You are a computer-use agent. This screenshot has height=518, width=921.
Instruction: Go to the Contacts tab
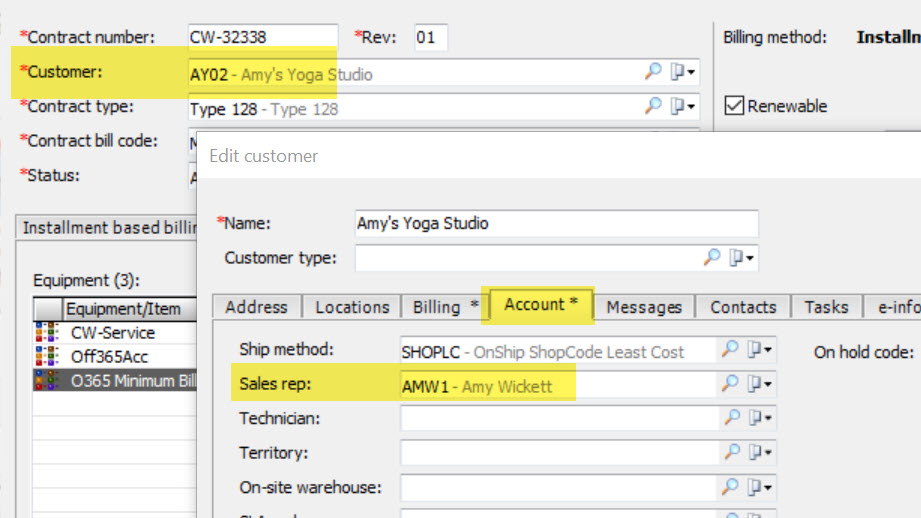pyautogui.click(x=743, y=307)
